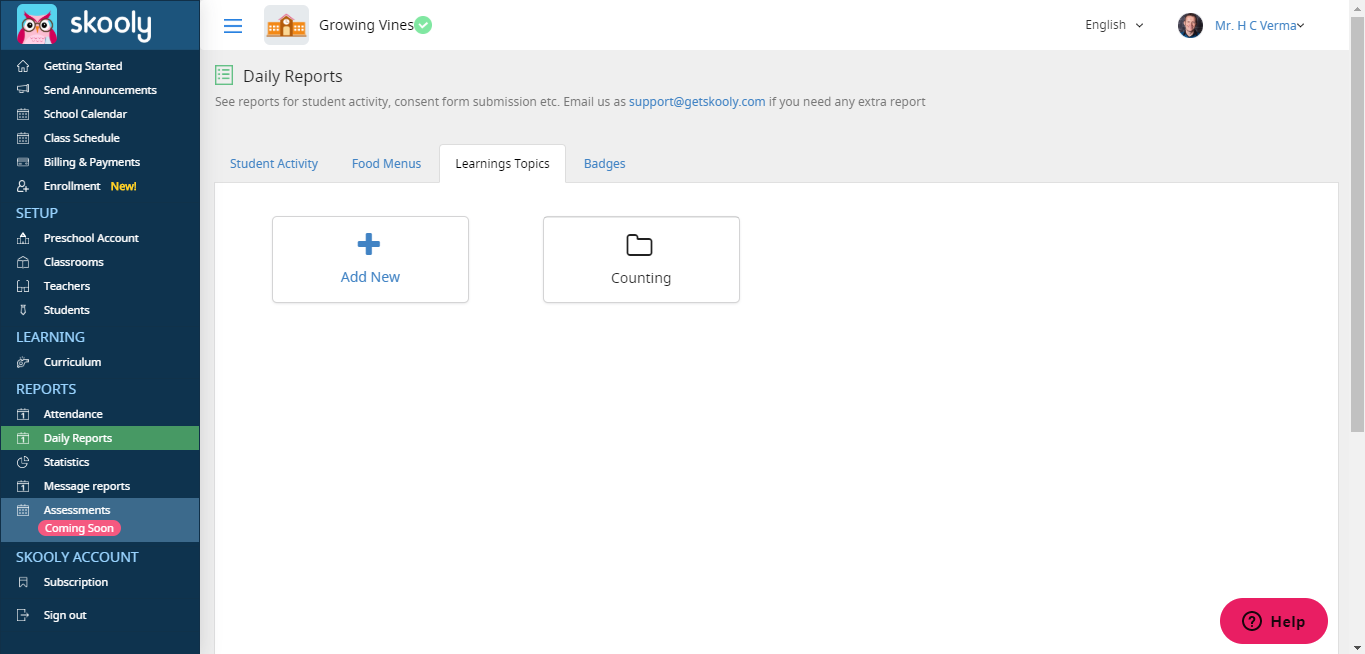The width and height of the screenshot is (1365, 654).
Task: Click the School Calendar icon
Action: pos(23,114)
